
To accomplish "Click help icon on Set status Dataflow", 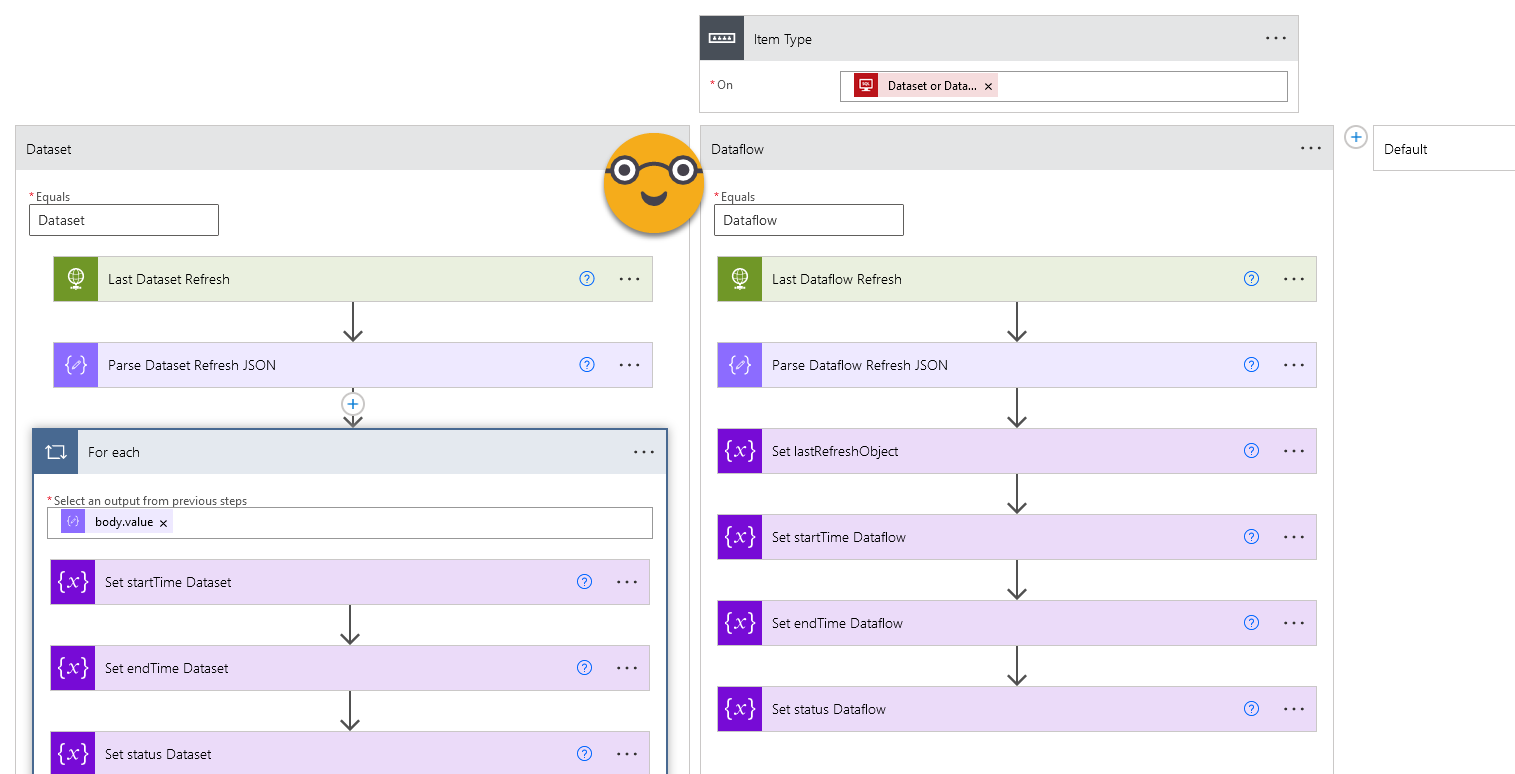I will [1251, 709].
